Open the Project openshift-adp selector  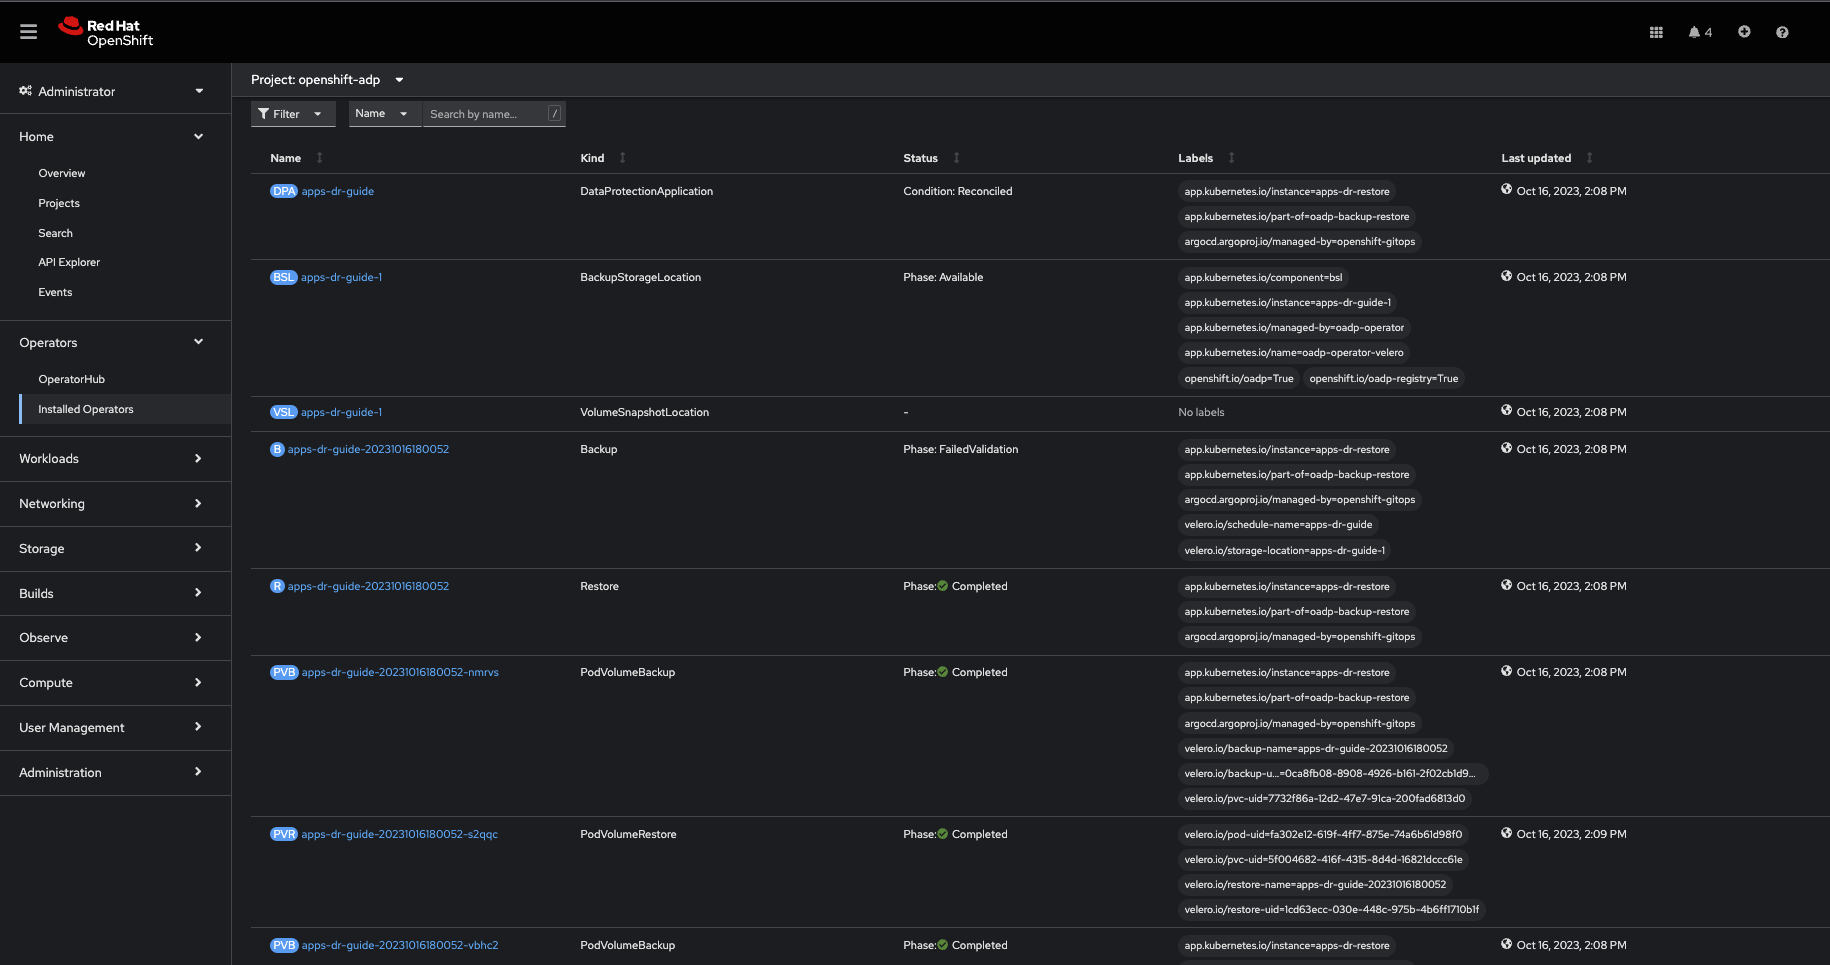[327, 80]
